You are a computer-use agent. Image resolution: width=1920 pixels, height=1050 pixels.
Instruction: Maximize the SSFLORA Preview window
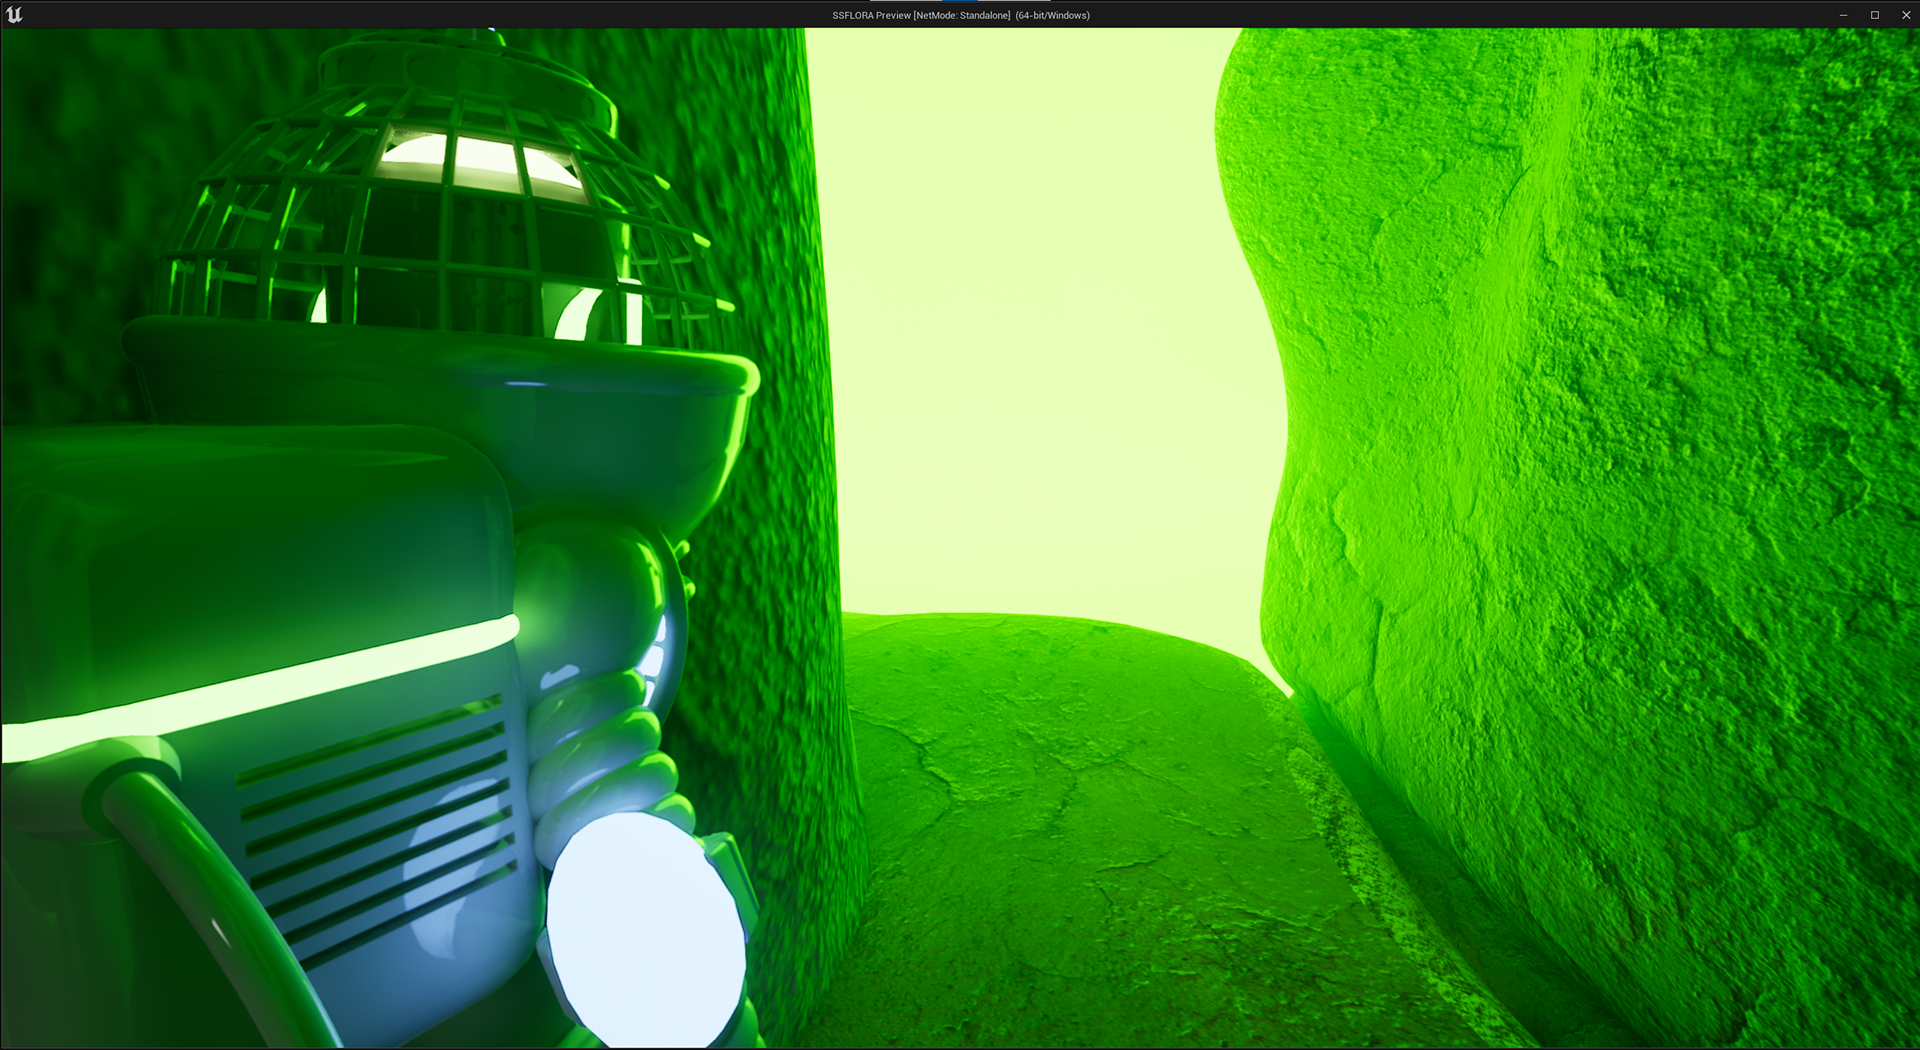(x=1875, y=15)
